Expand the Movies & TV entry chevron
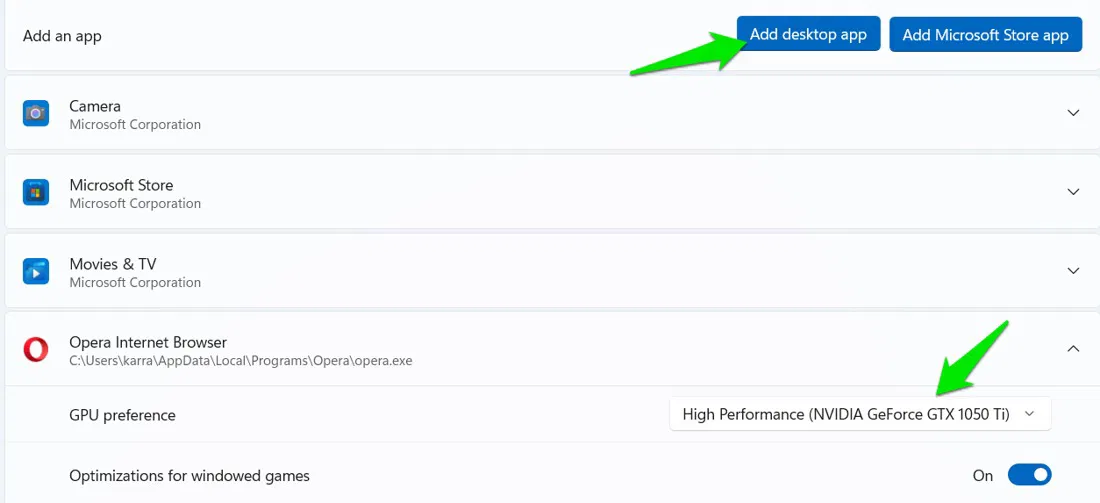The width and height of the screenshot is (1100, 503). point(1073,271)
